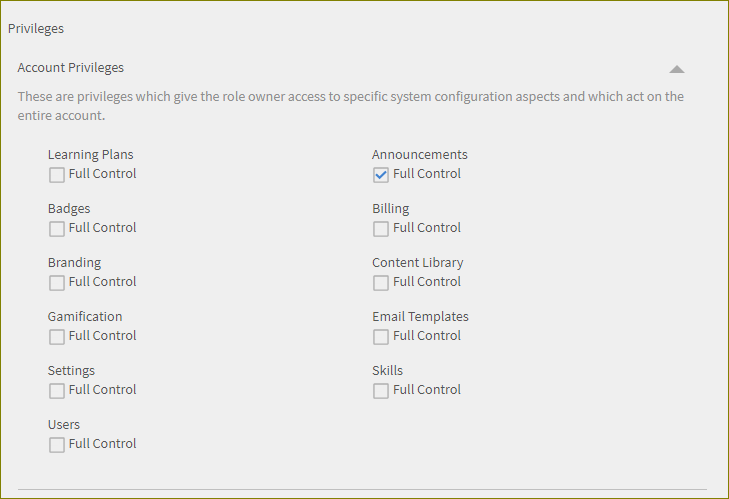The image size is (729, 499).
Task: Click the Email Templates privilege label
Action: pos(420,317)
